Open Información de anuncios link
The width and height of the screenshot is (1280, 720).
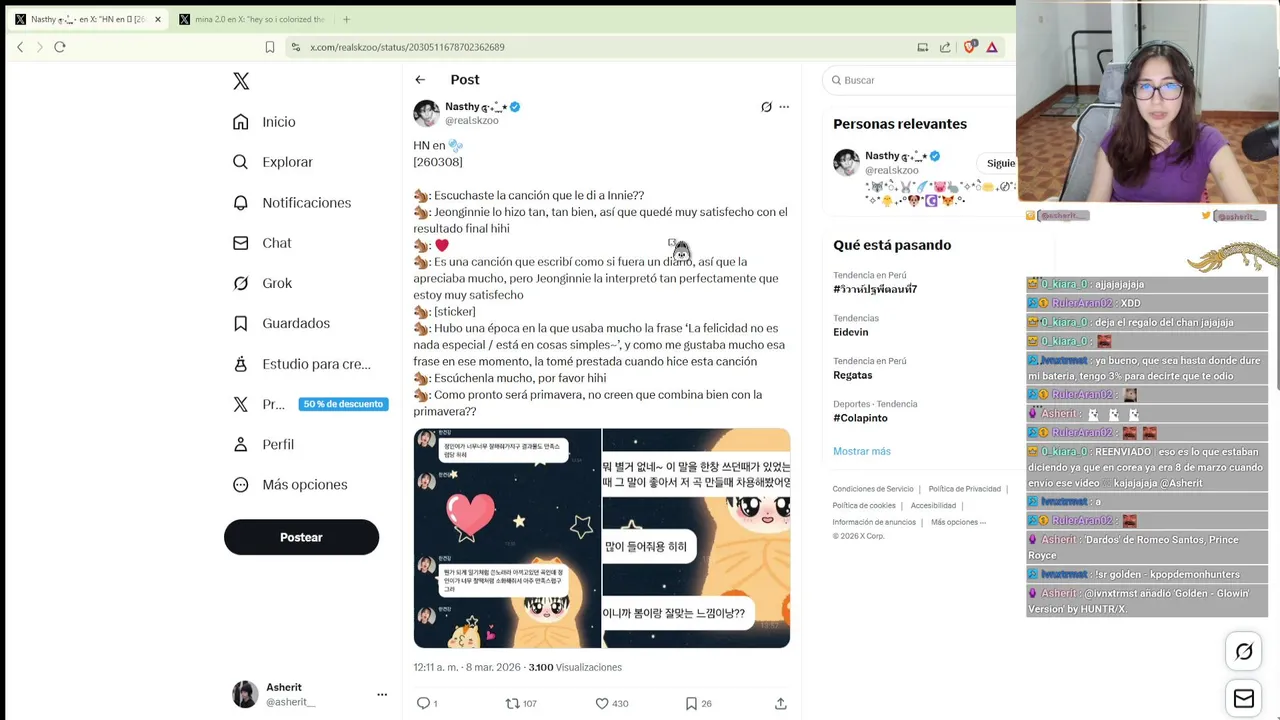pos(874,522)
